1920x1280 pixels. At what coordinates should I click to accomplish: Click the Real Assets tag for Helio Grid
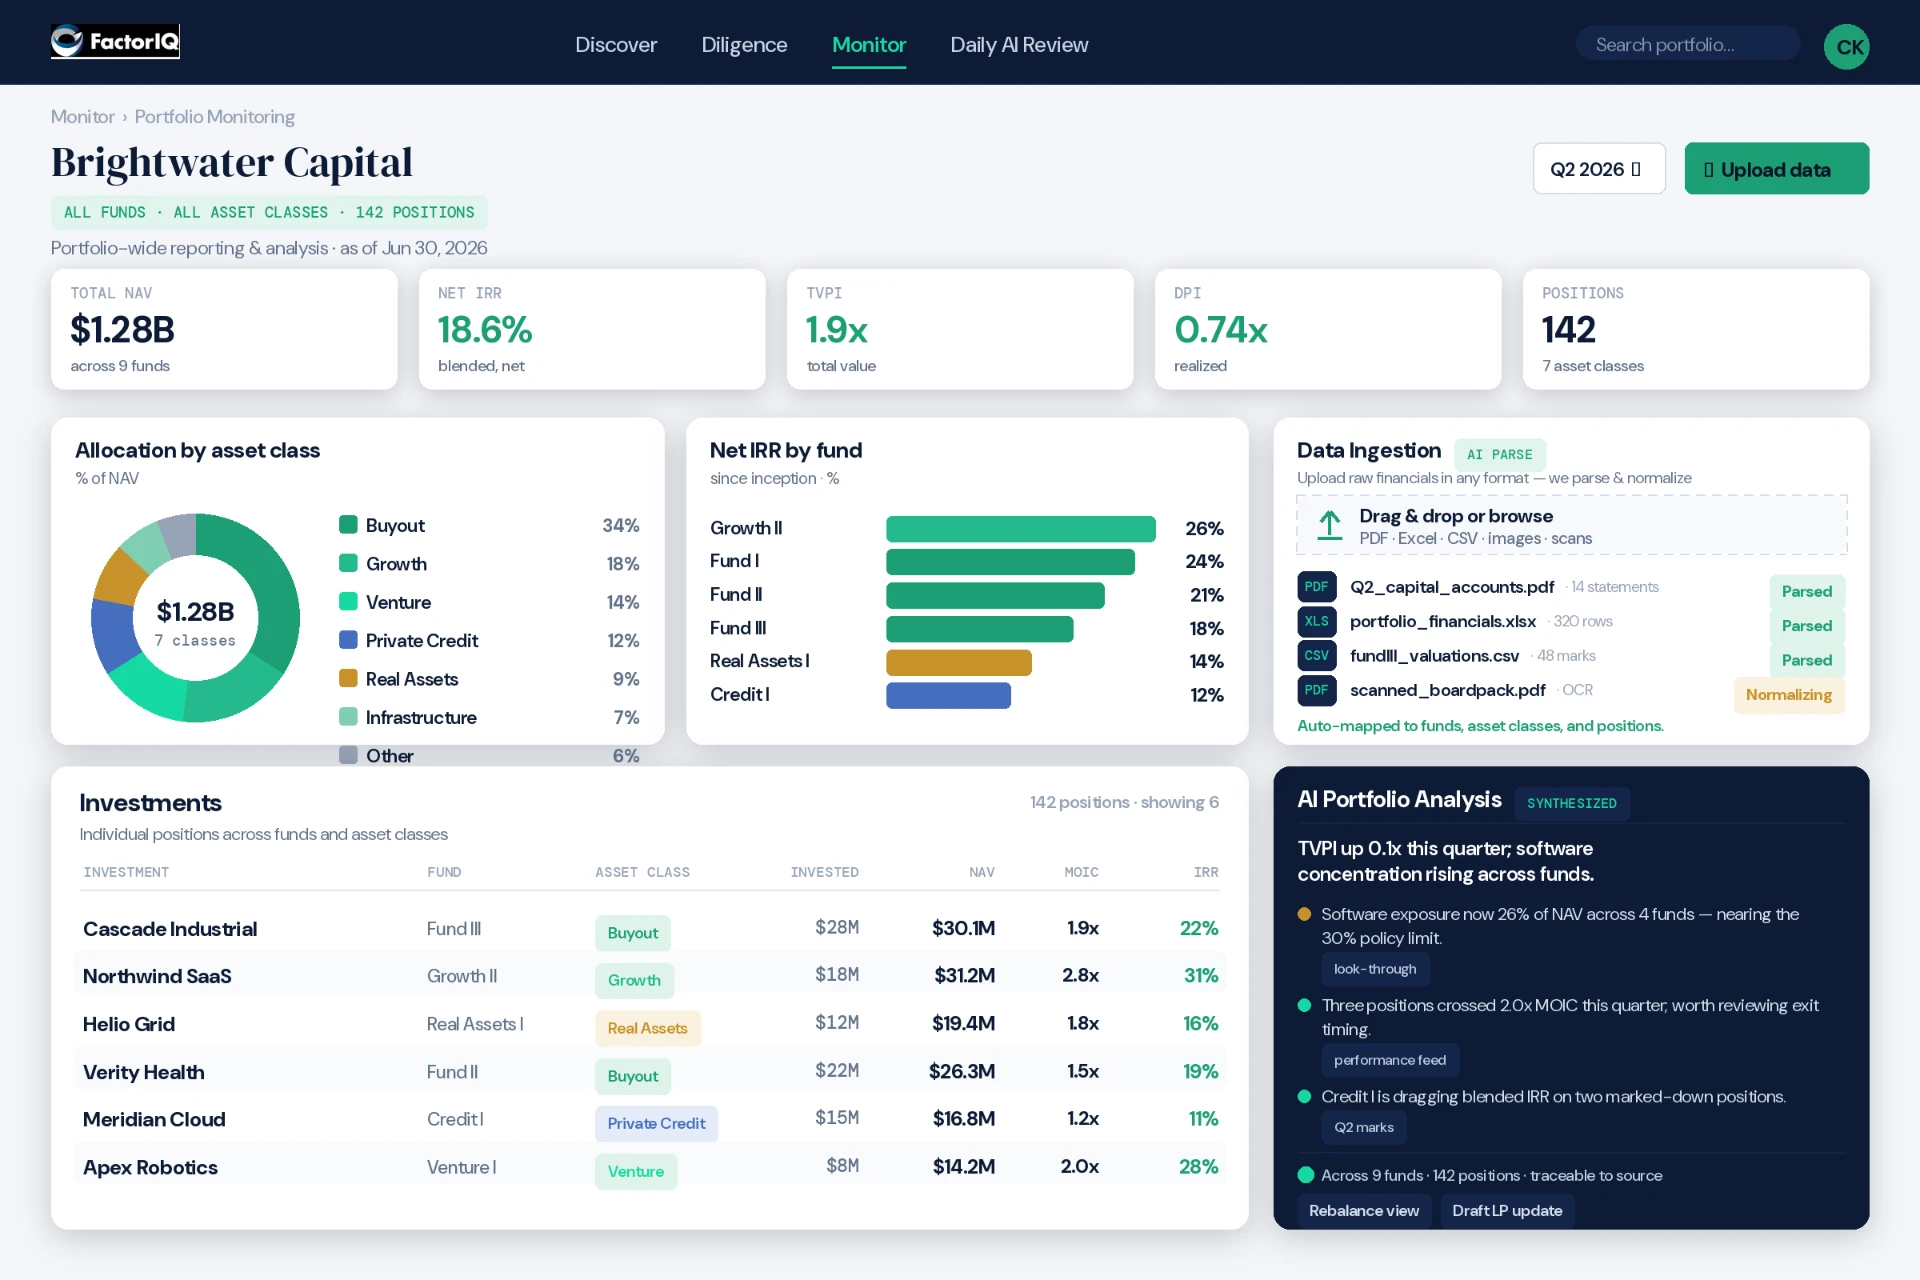coord(648,1028)
